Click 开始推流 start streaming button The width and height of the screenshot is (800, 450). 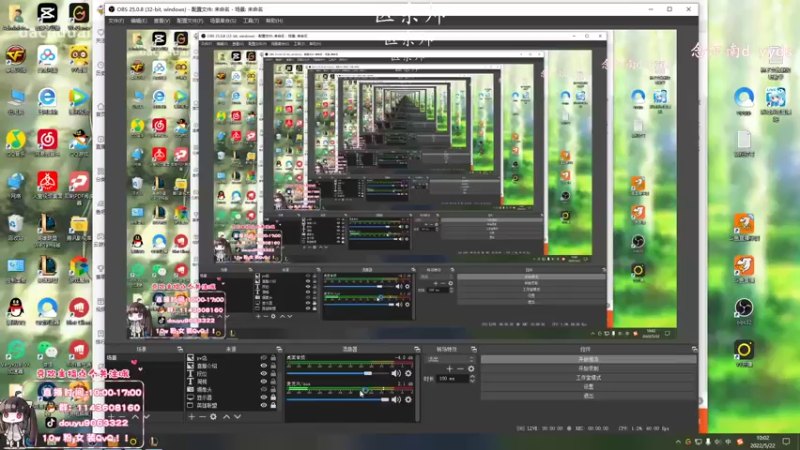(588, 359)
